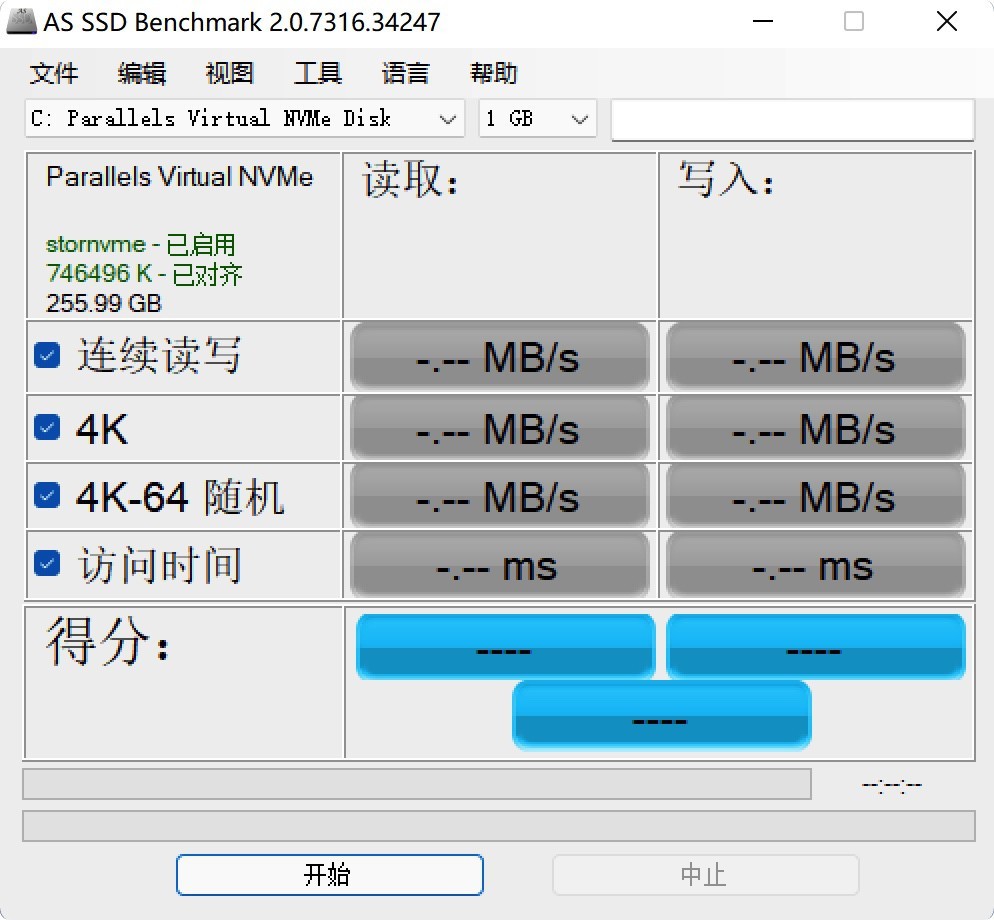This screenshot has width=994, height=920.
Task: Expand the drive selection dropdown
Action: point(447,118)
